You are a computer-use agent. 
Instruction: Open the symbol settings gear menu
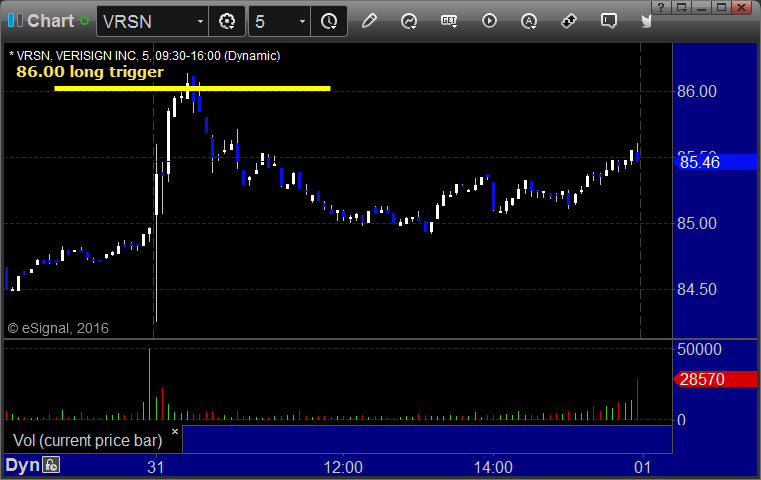point(227,21)
